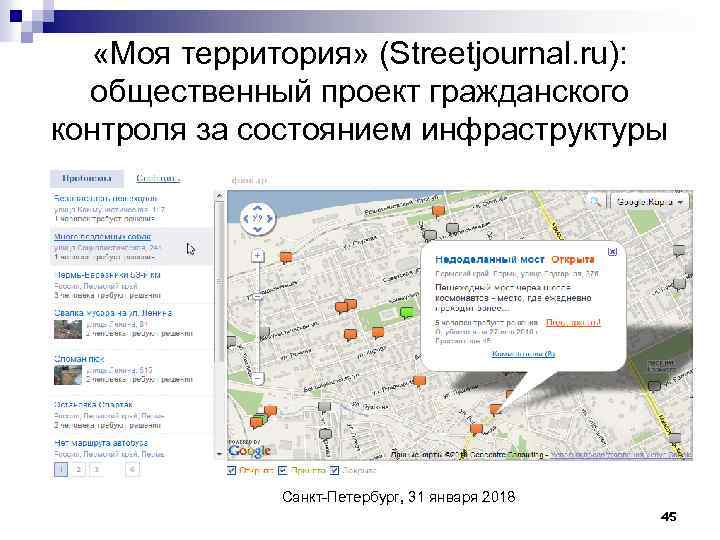The height and width of the screenshot is (540, 720).
Task: Click the map zoom slider handle
Action: click(258, 297)
